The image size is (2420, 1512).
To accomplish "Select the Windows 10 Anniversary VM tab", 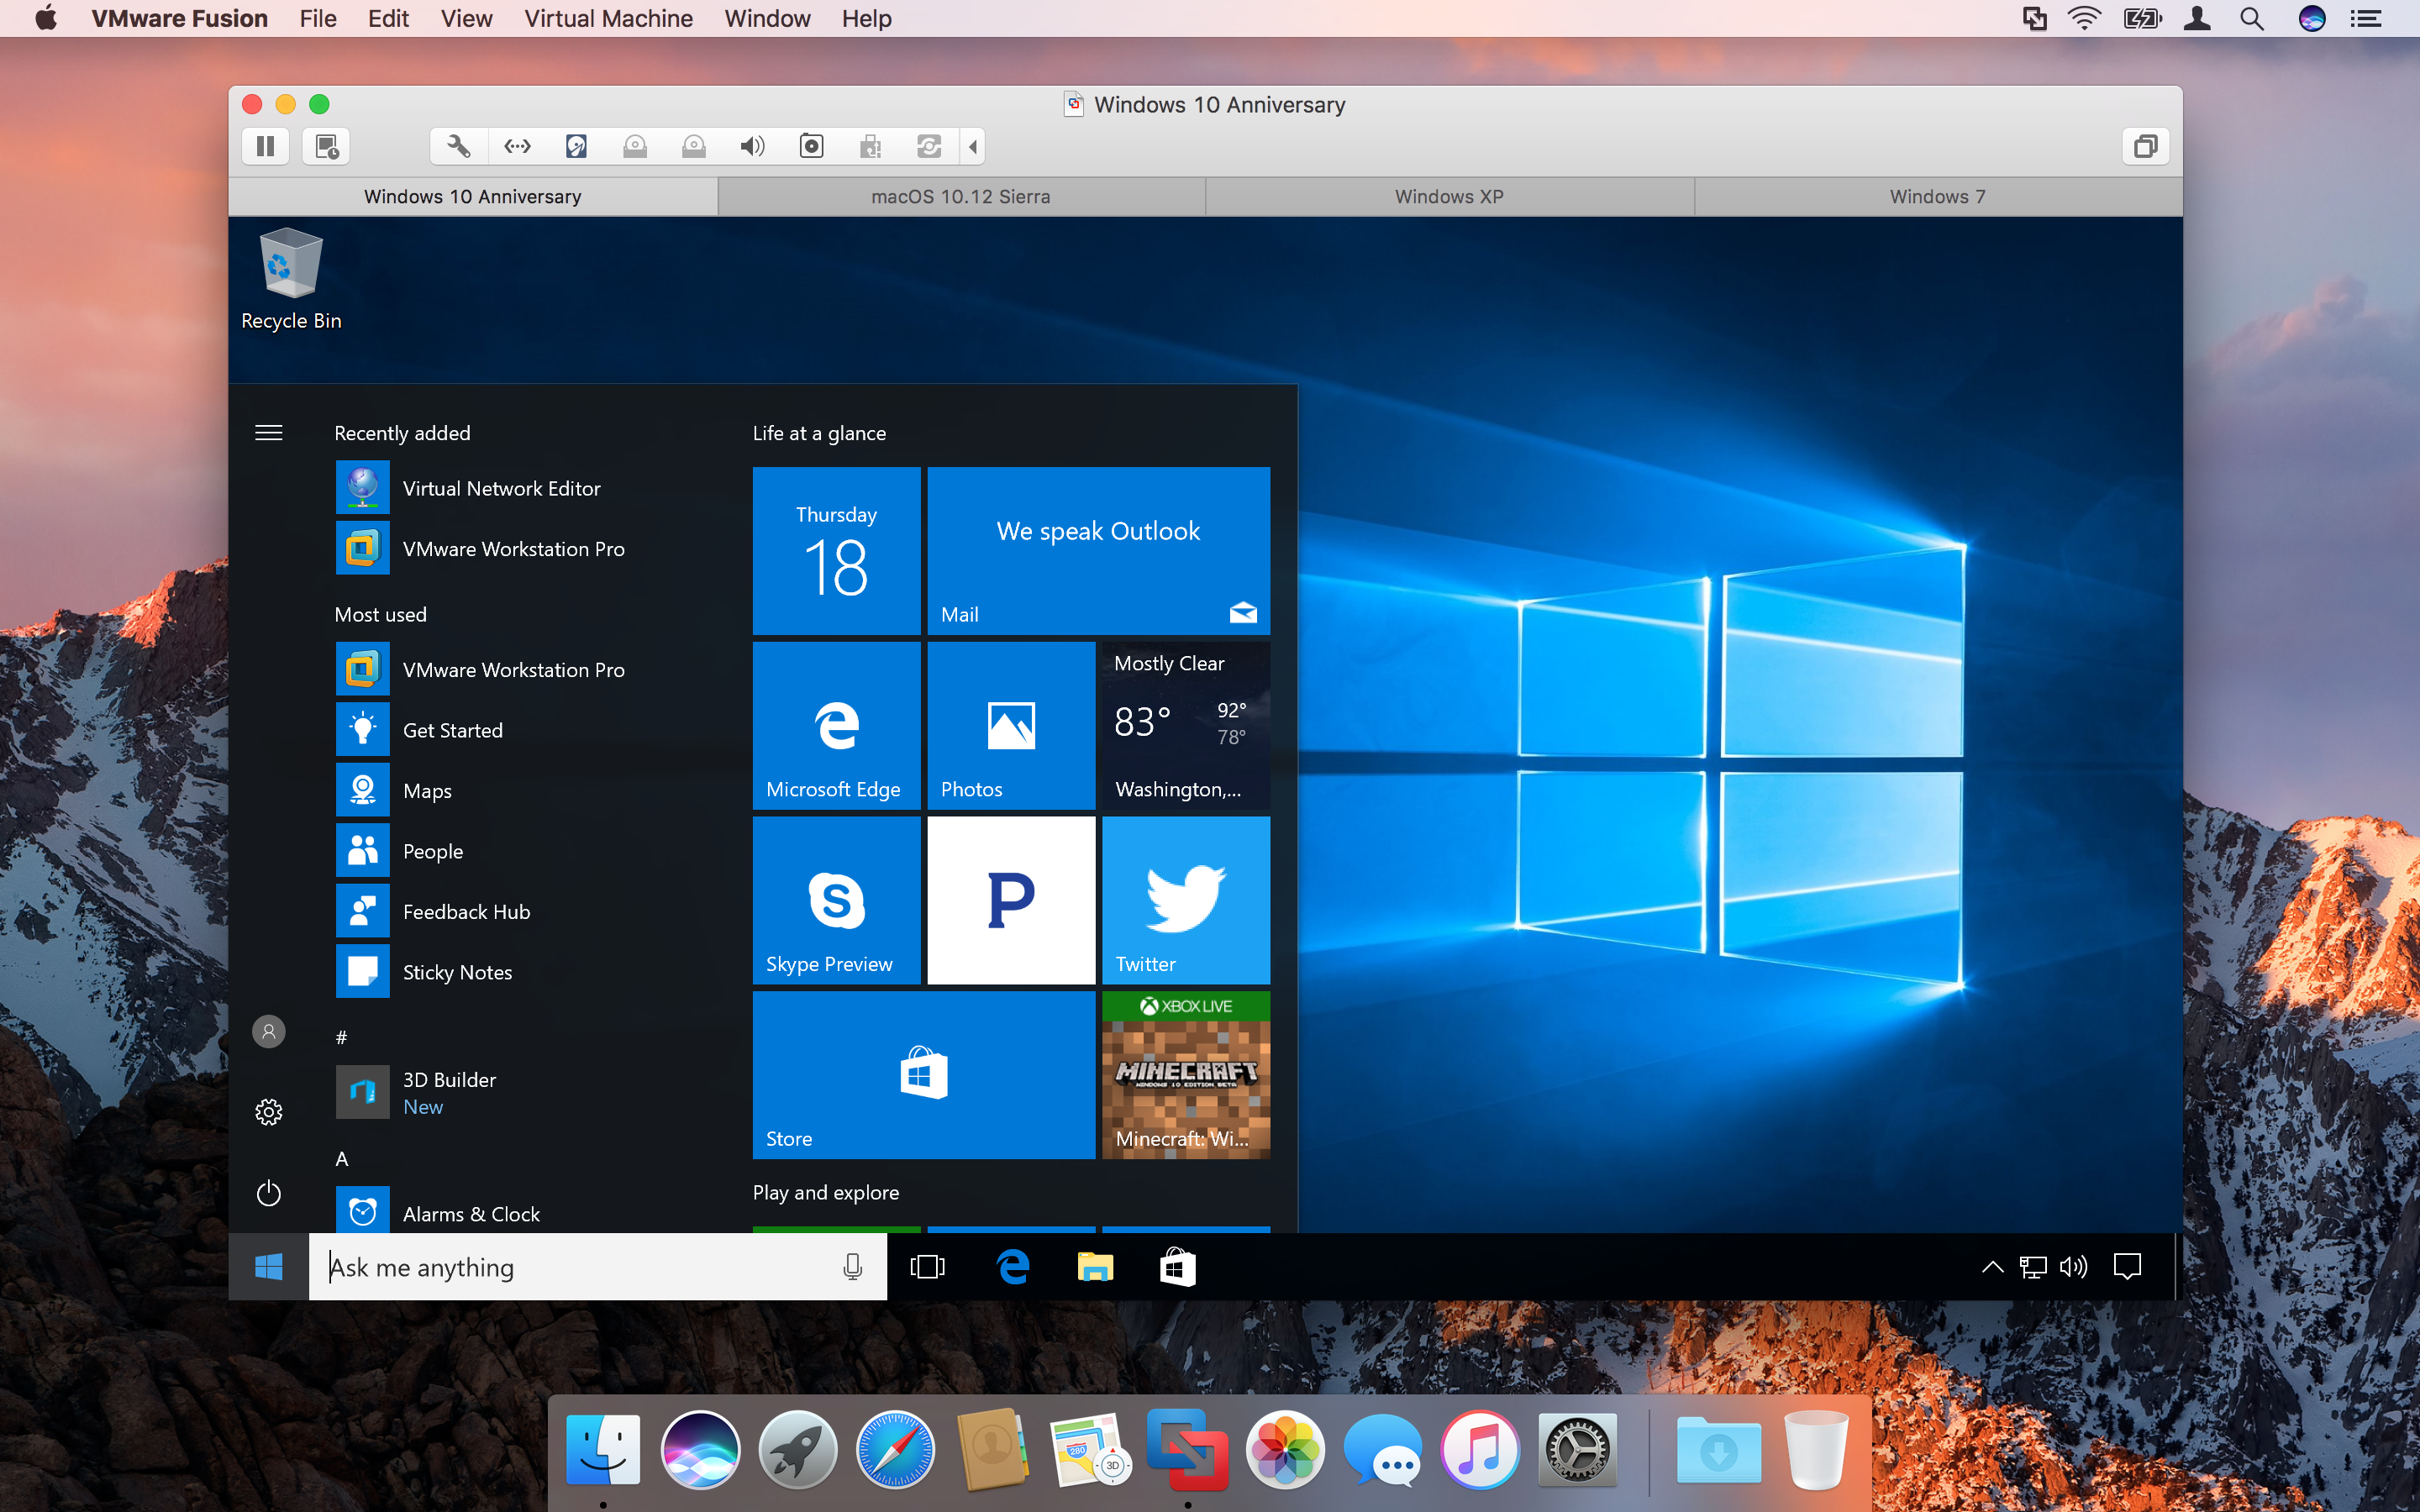I will [471, 197].
